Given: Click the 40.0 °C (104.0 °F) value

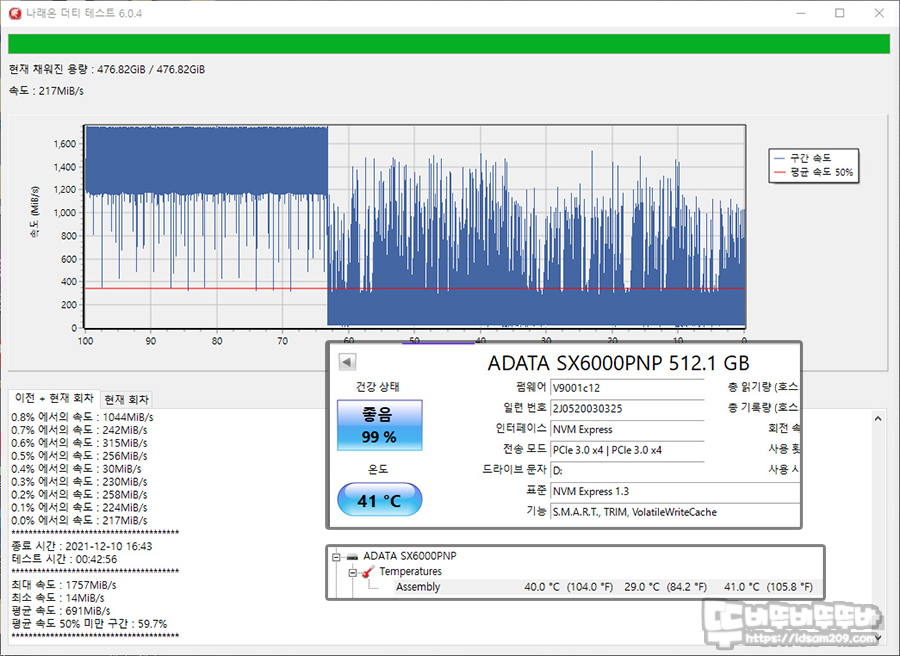Looking at the screenshot, I should point(568,587).
